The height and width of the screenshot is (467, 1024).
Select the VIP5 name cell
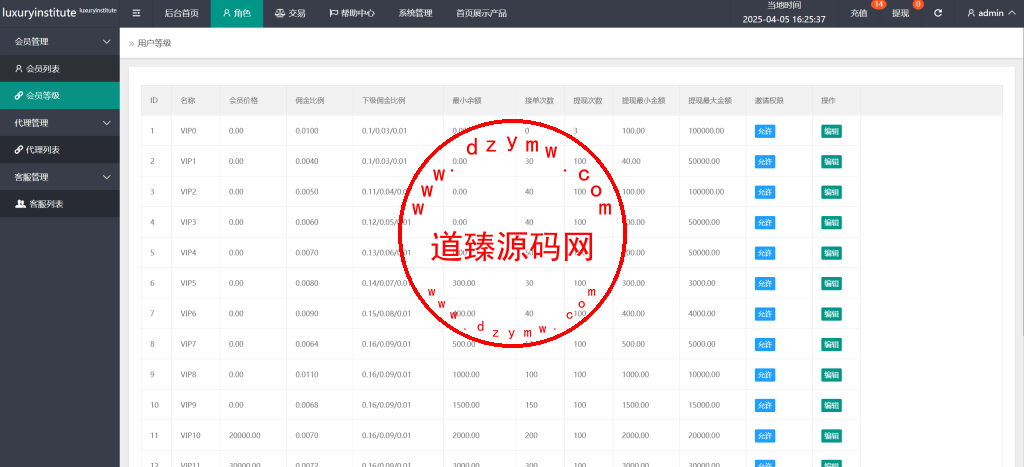(188, 283)
